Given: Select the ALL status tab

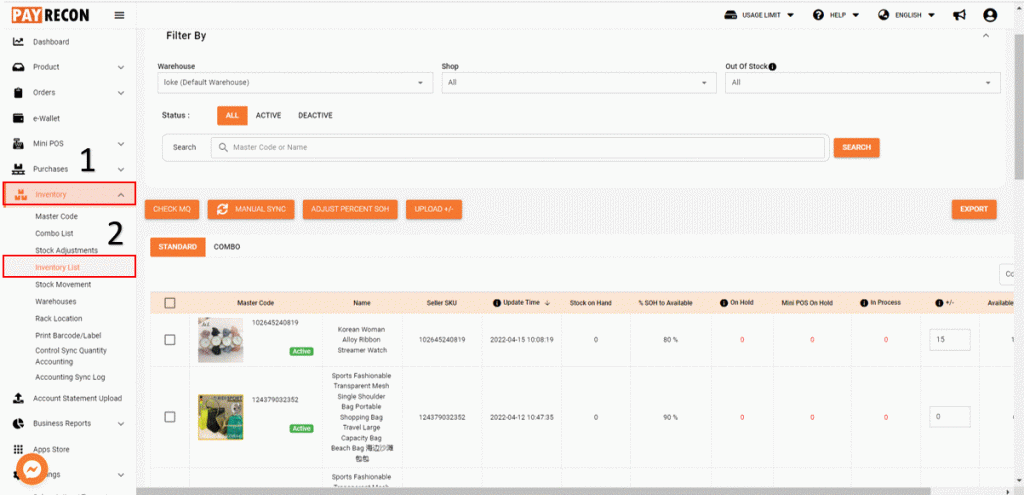Looking at the screenshot, I should coord(232,115).
